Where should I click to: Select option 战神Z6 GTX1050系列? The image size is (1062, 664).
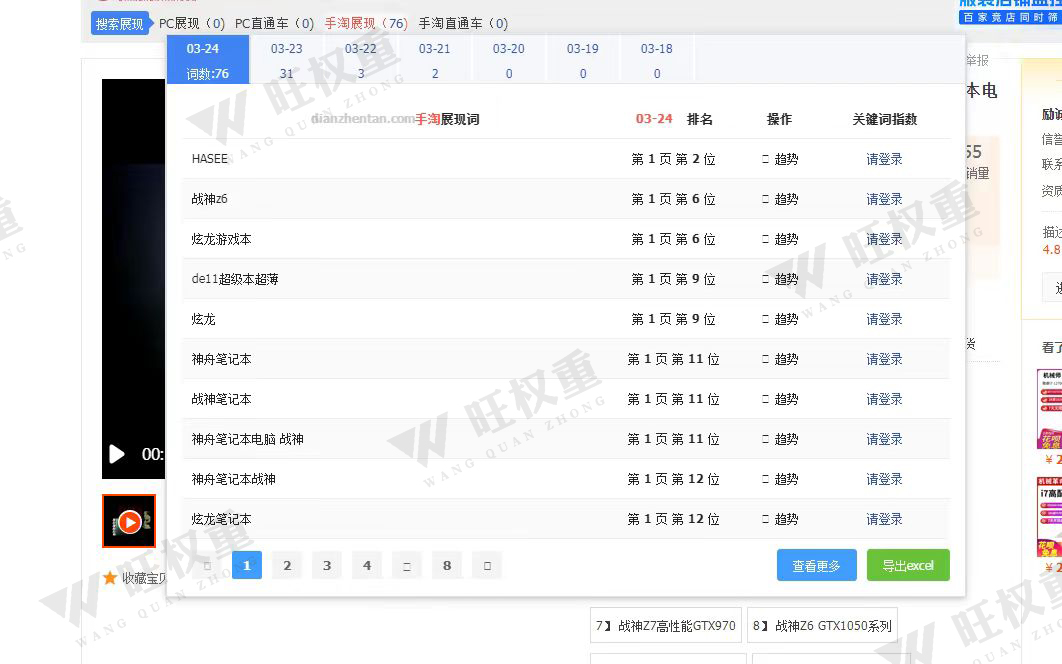click(822, 625)
